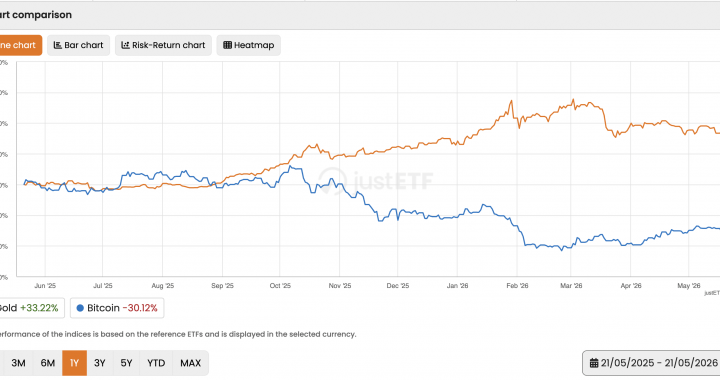Screen dimensions: 720x380
Task: Click Bitcoin performance value -30.12%
Action: pyautogui.click(x=140, y=308)
